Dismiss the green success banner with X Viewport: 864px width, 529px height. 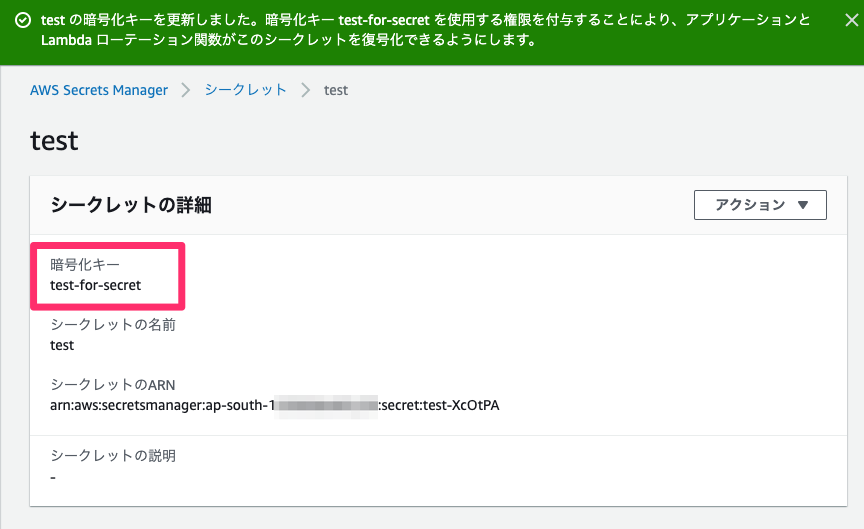click(851, 20)
